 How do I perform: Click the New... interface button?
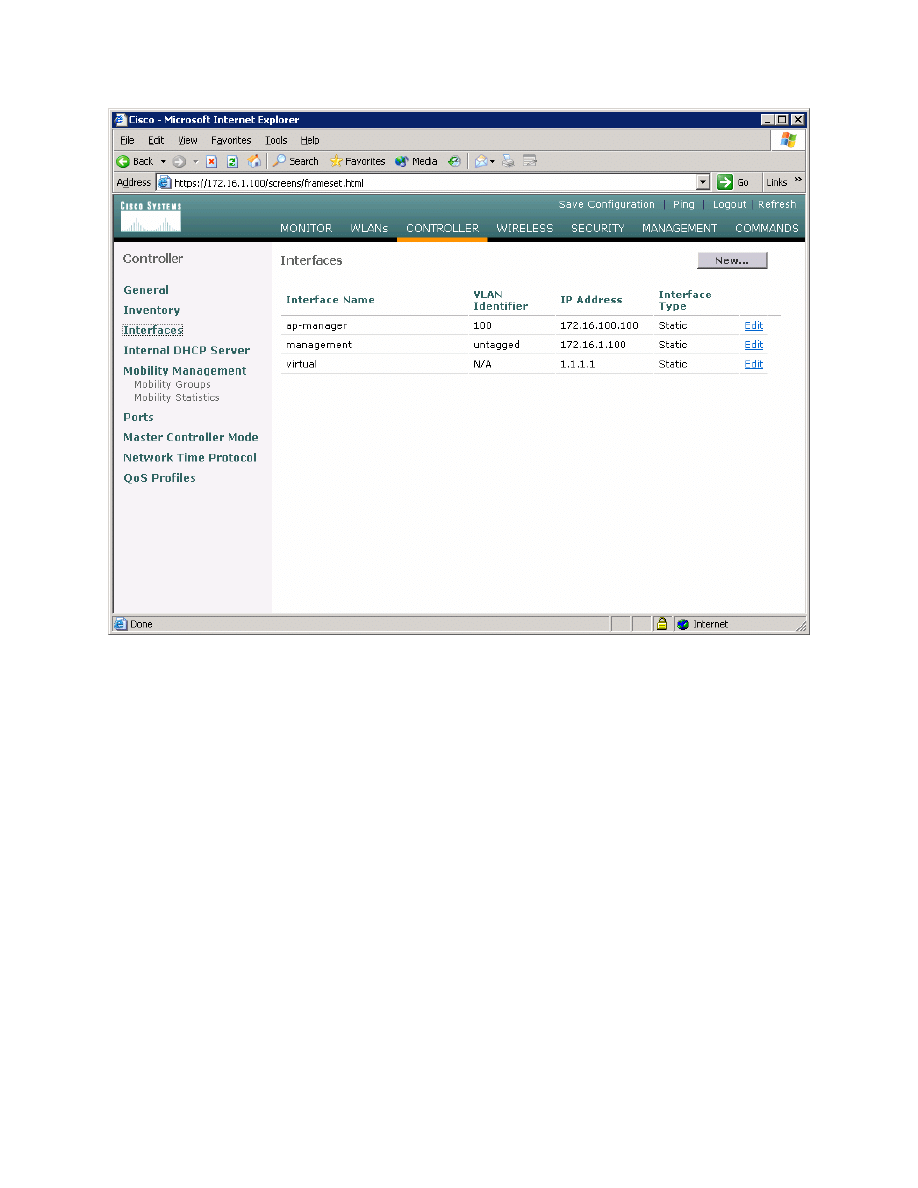tap(731, 260)
